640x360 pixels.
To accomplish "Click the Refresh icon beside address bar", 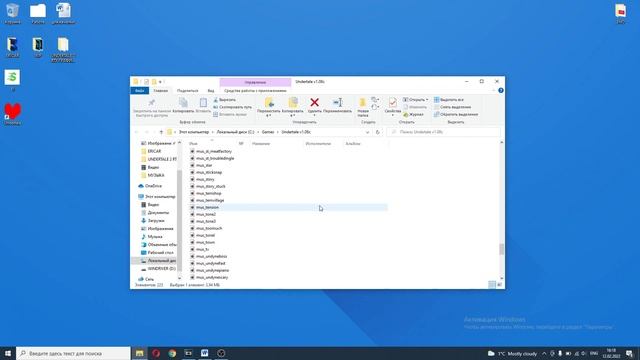I will coord(378,132).
